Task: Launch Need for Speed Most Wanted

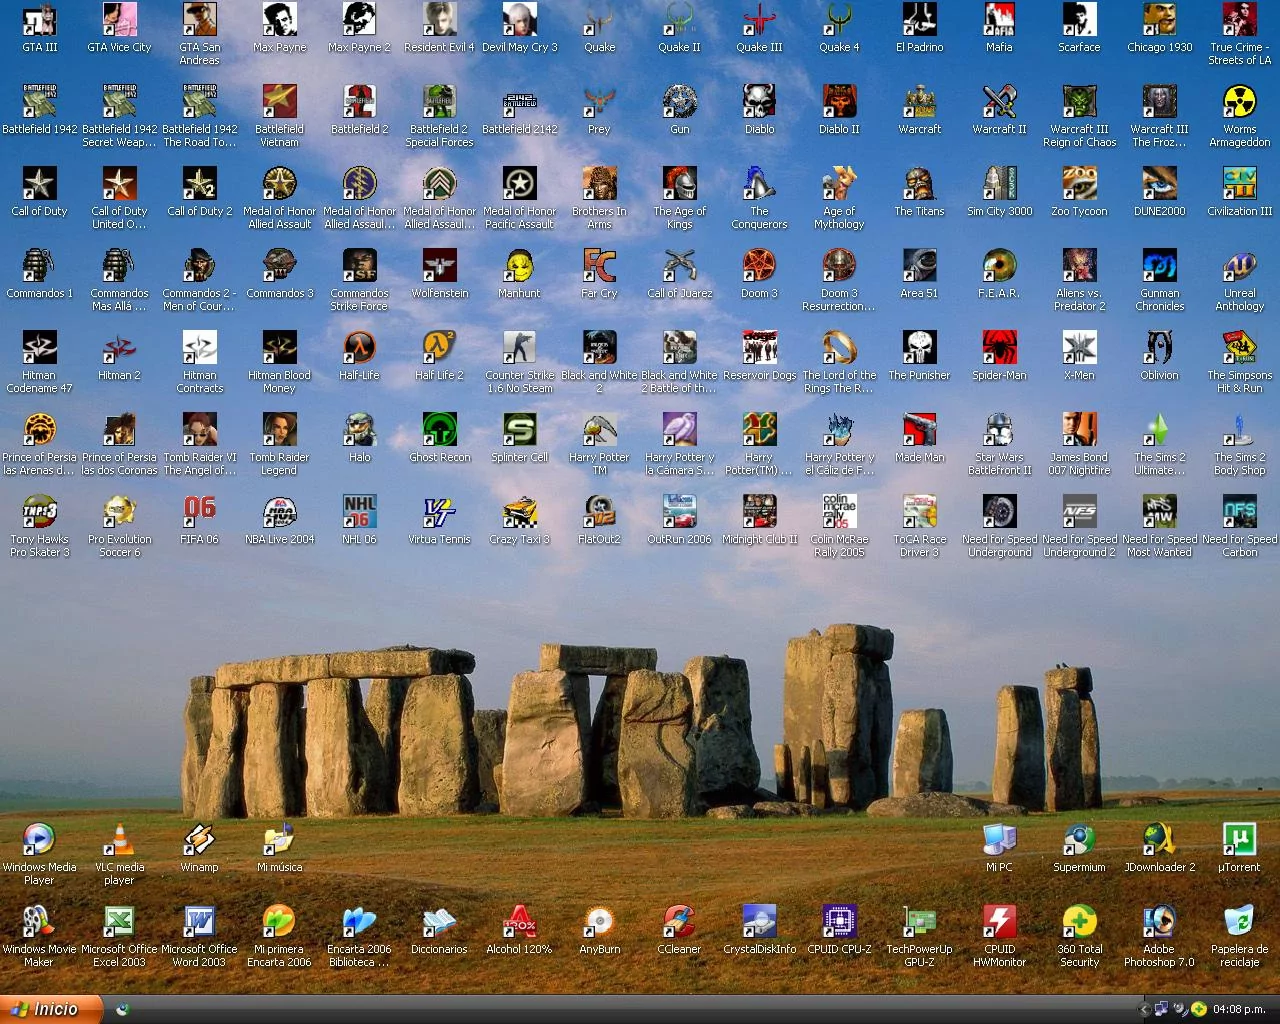Action: tap(1159, 512)
